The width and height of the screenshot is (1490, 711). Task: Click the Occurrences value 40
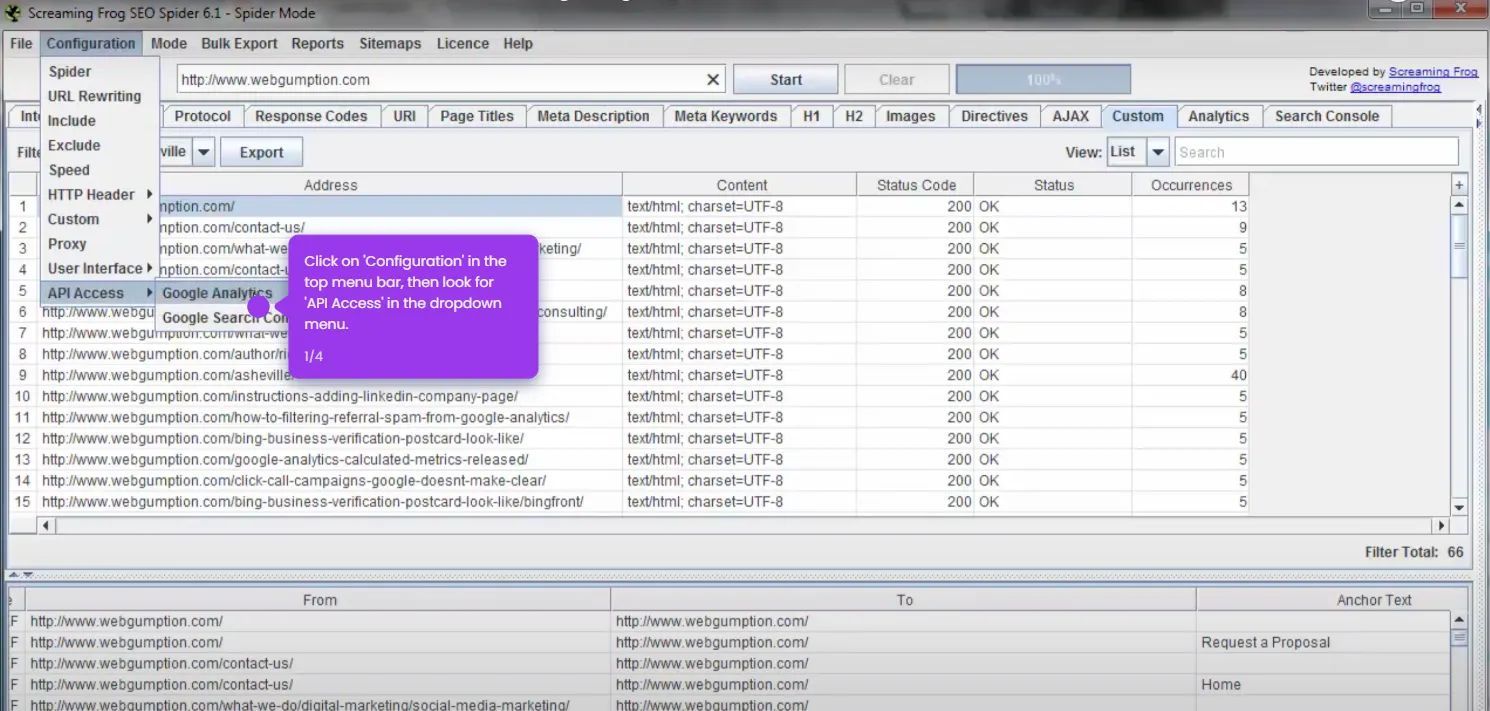1238,375
